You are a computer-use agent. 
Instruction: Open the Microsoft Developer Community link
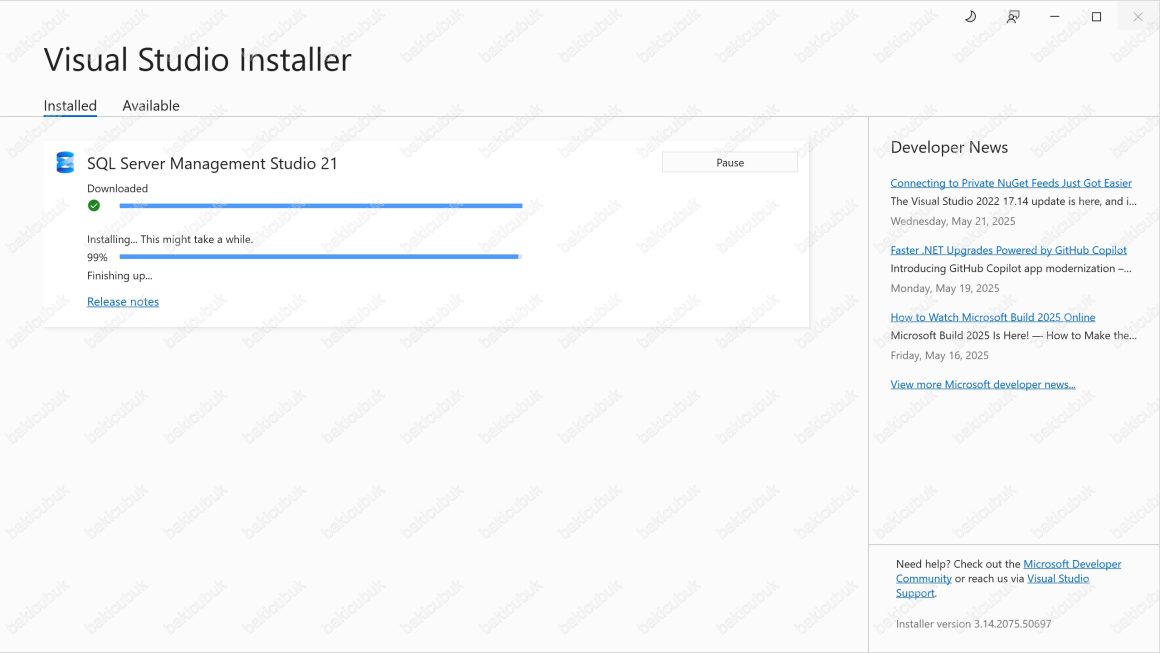[x=1072, y=563]
